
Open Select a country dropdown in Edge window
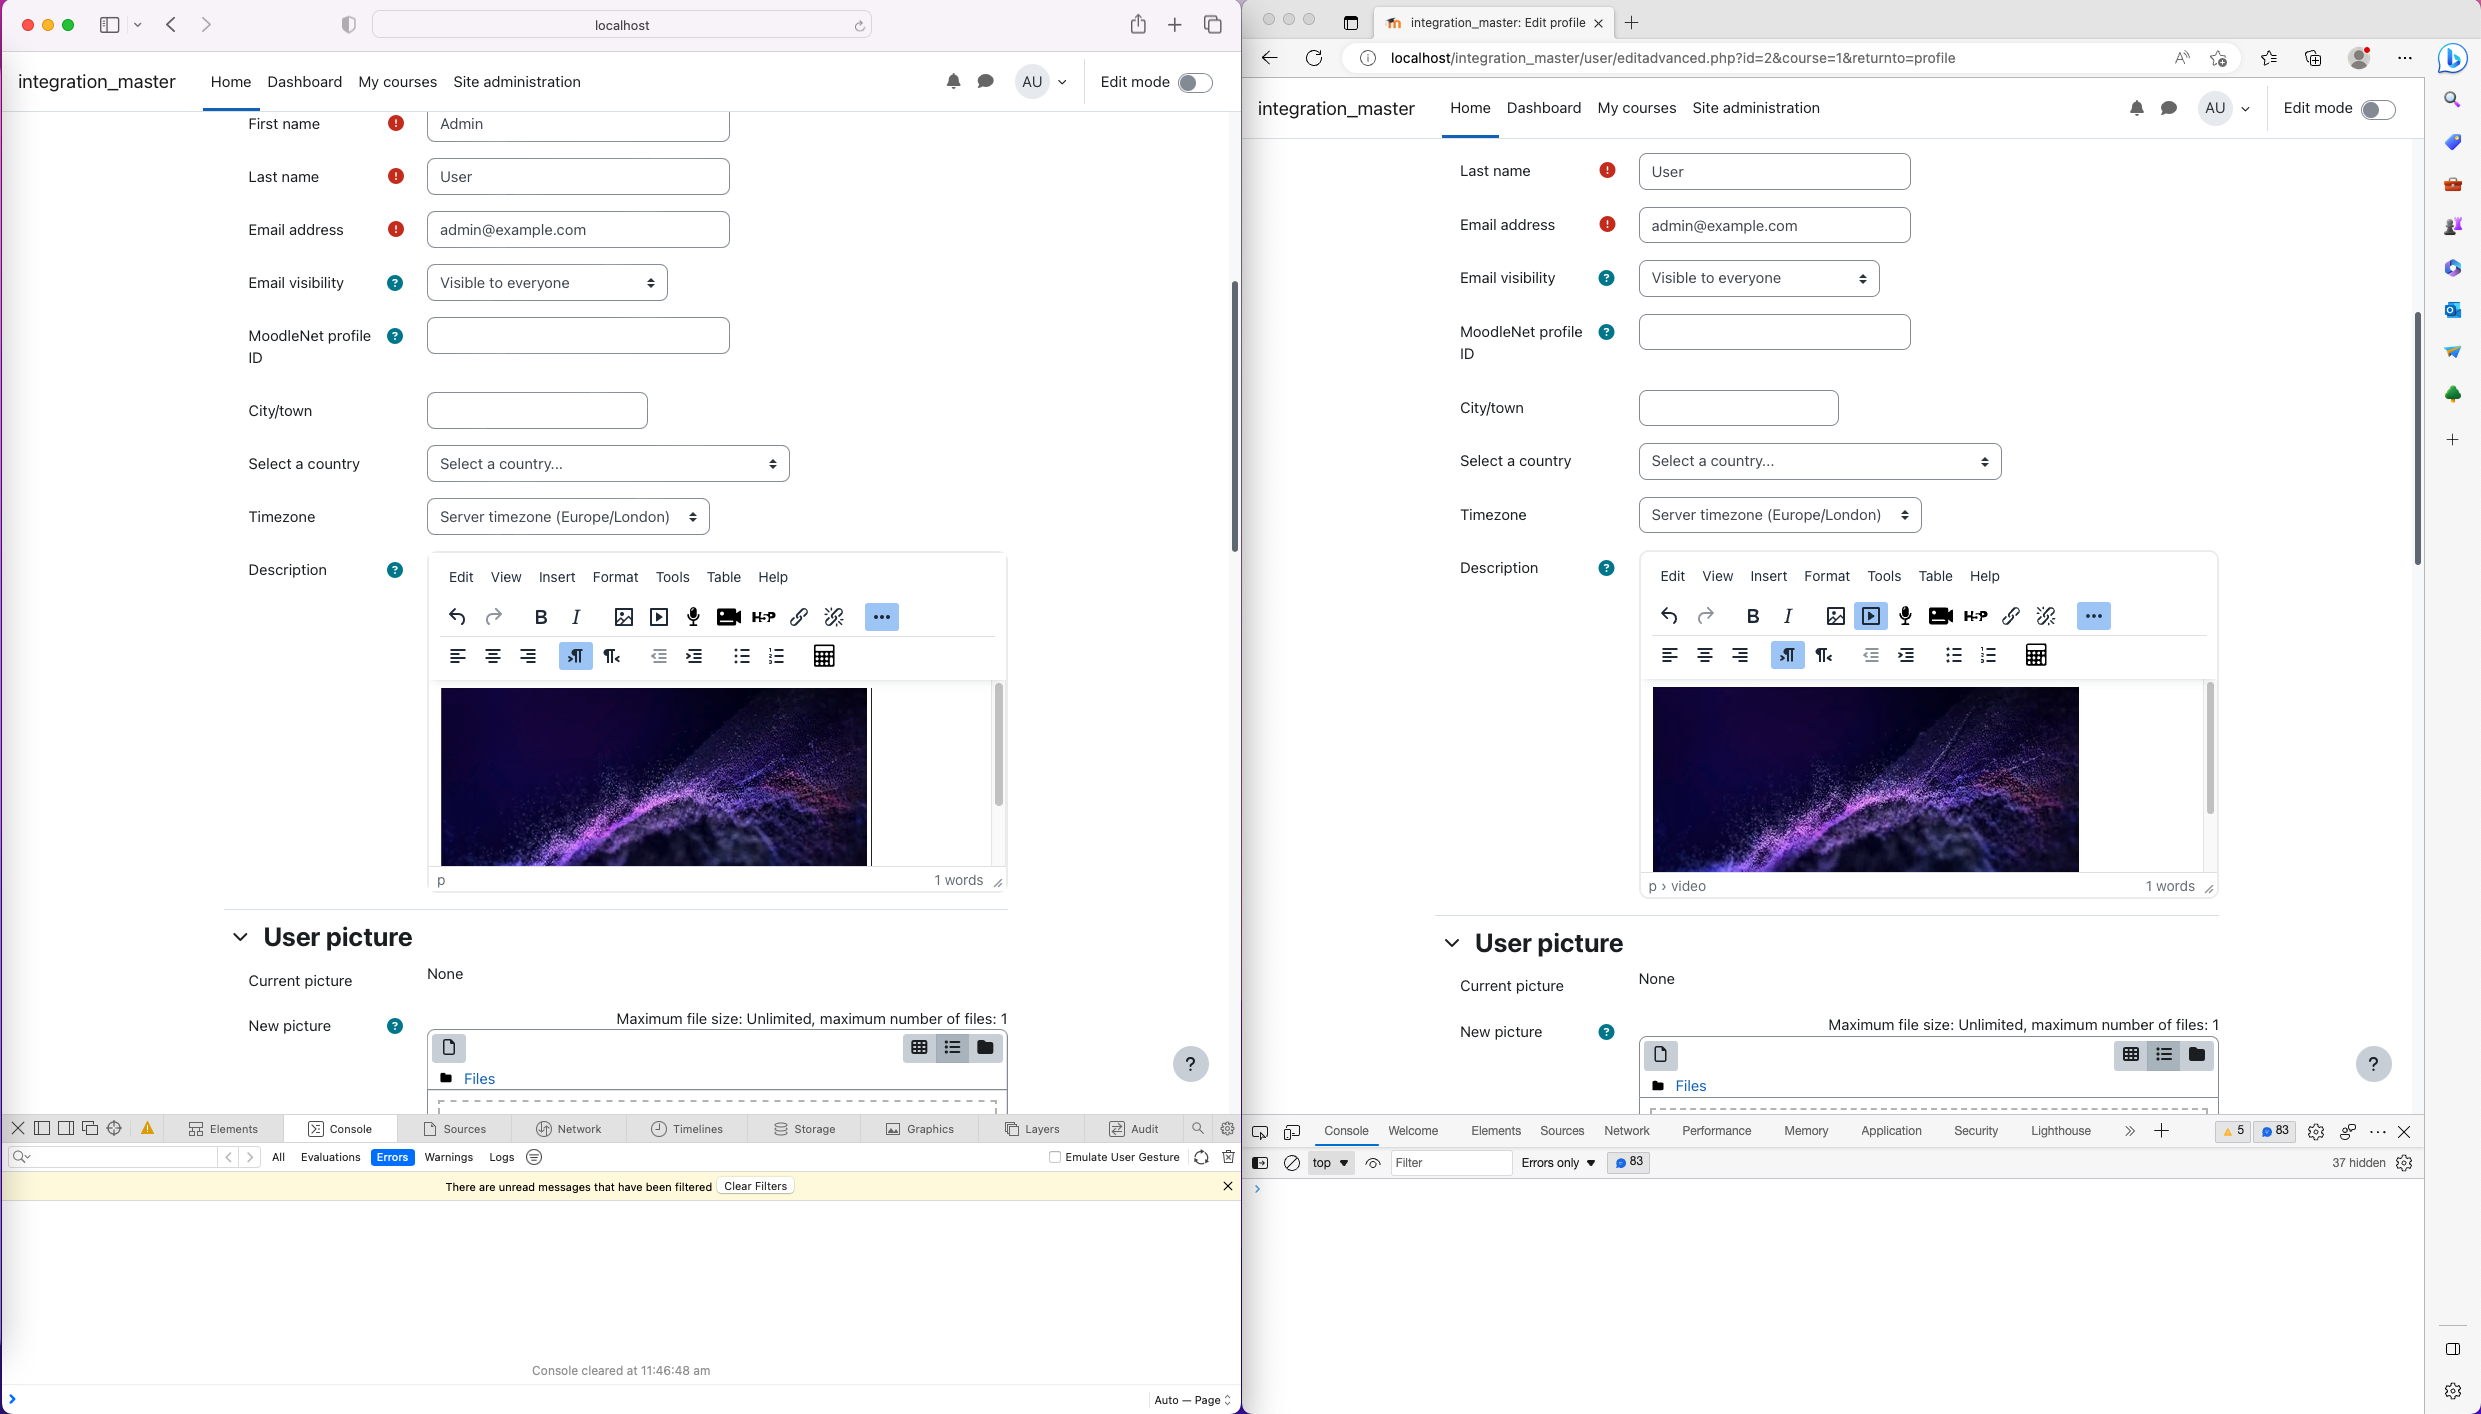coord(1820,461)
